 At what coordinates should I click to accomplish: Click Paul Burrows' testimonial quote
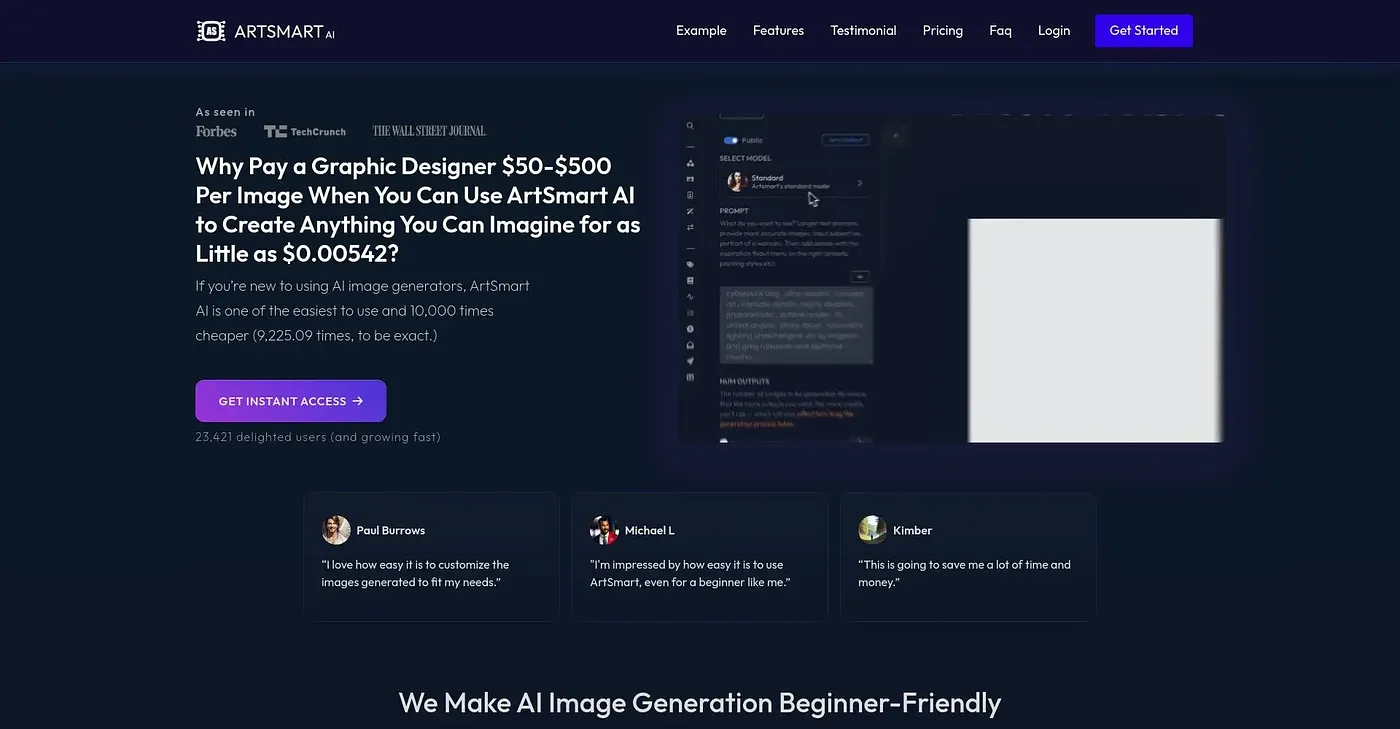pyautogui.click(x=415, y=573)
